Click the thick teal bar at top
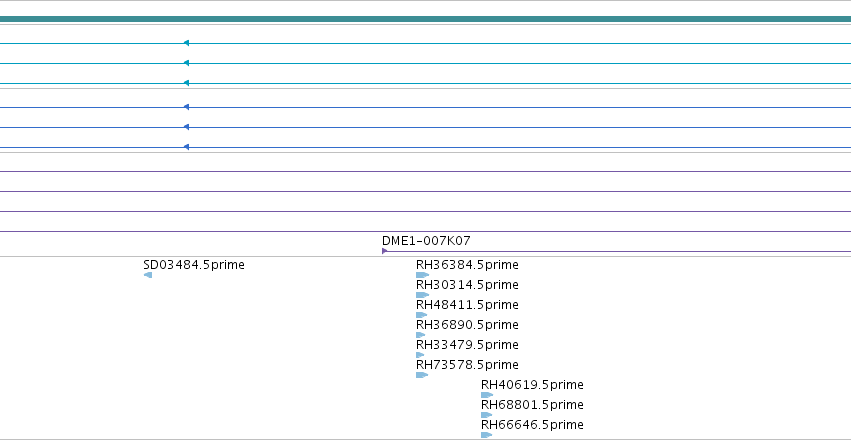The image size is (851, 440). point(426,19)
